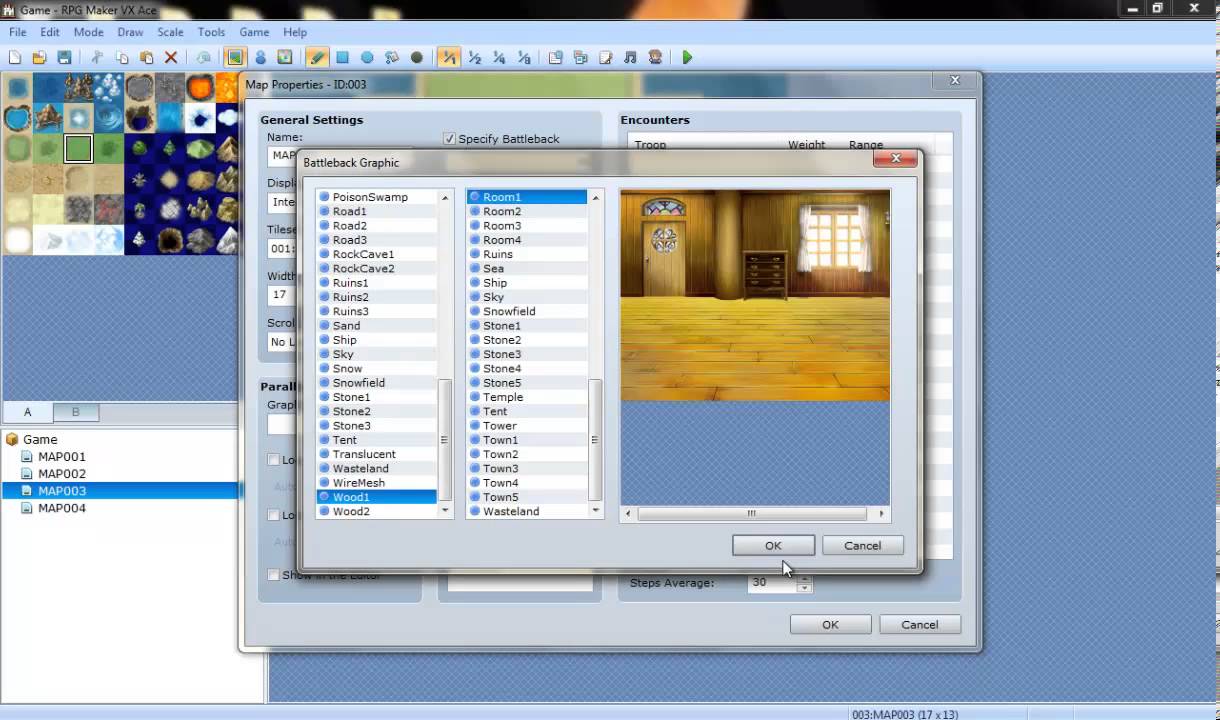Open the Help menu
The width and height of the screenshot is (1220, 720).
pyautogui.click(x=295, y=32)
